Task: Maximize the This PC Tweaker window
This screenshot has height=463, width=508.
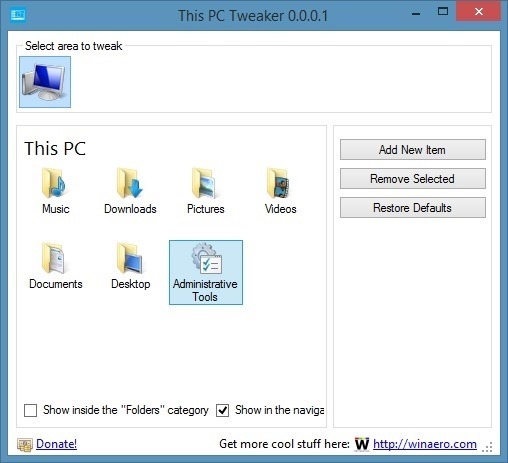Action: (x=443, y=12)
